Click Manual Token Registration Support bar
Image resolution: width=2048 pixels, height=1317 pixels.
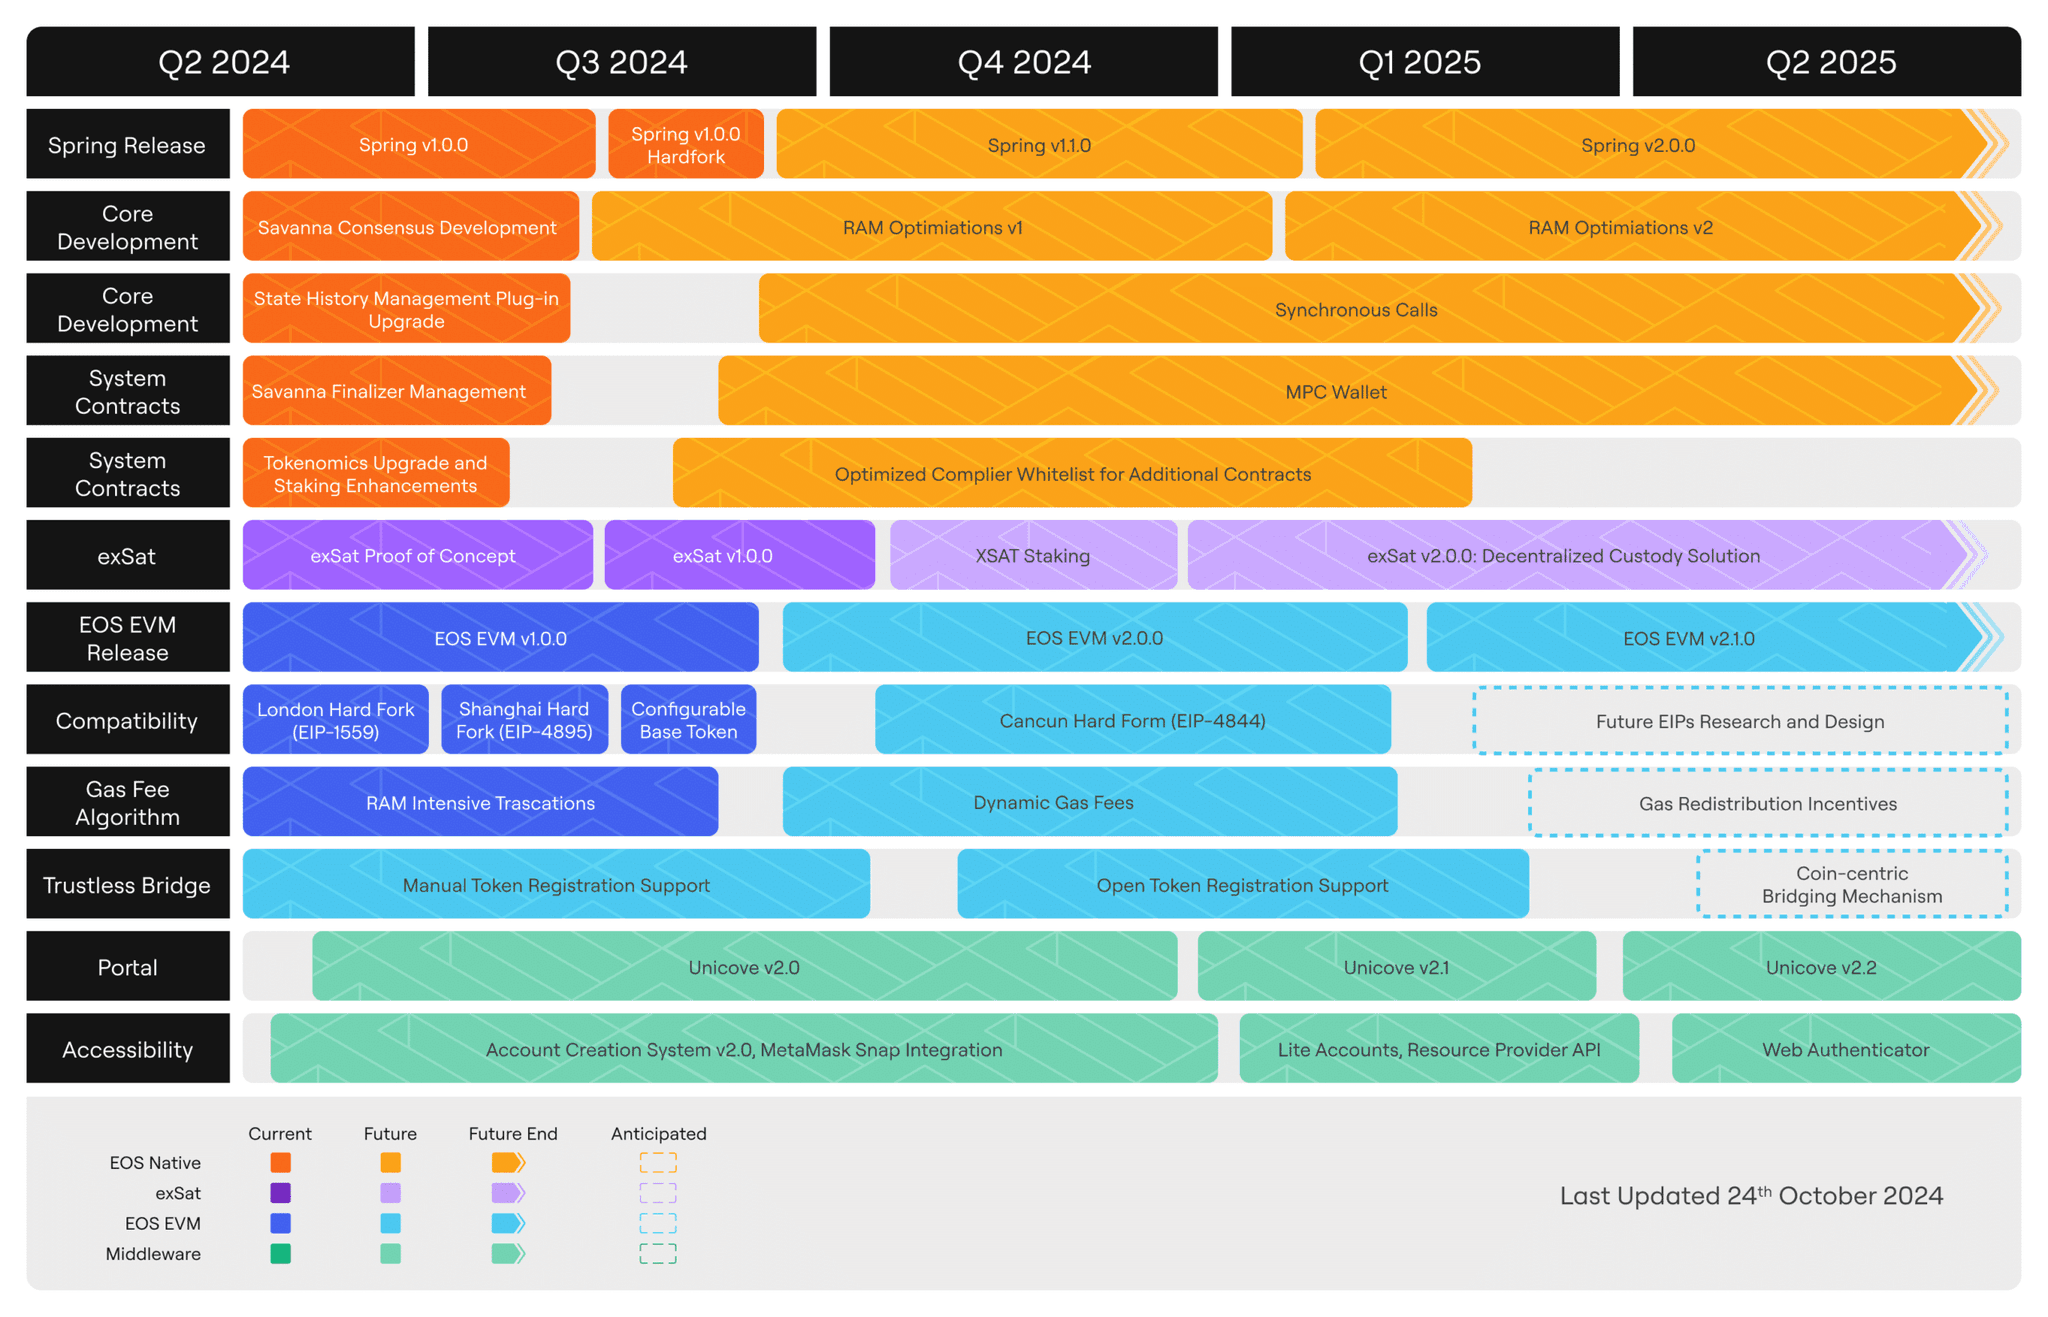(x=556, y=885)
